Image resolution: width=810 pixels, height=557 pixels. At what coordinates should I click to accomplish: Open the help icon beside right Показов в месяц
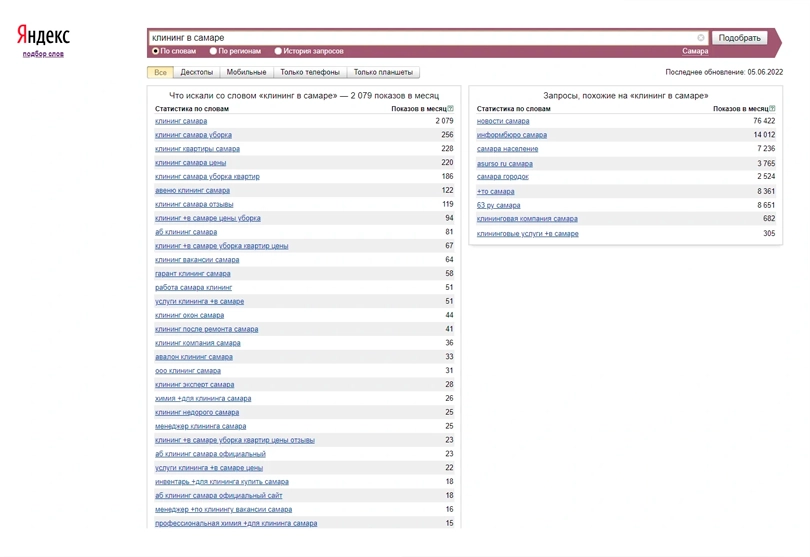pyautogui.click(x=772, y=109)
